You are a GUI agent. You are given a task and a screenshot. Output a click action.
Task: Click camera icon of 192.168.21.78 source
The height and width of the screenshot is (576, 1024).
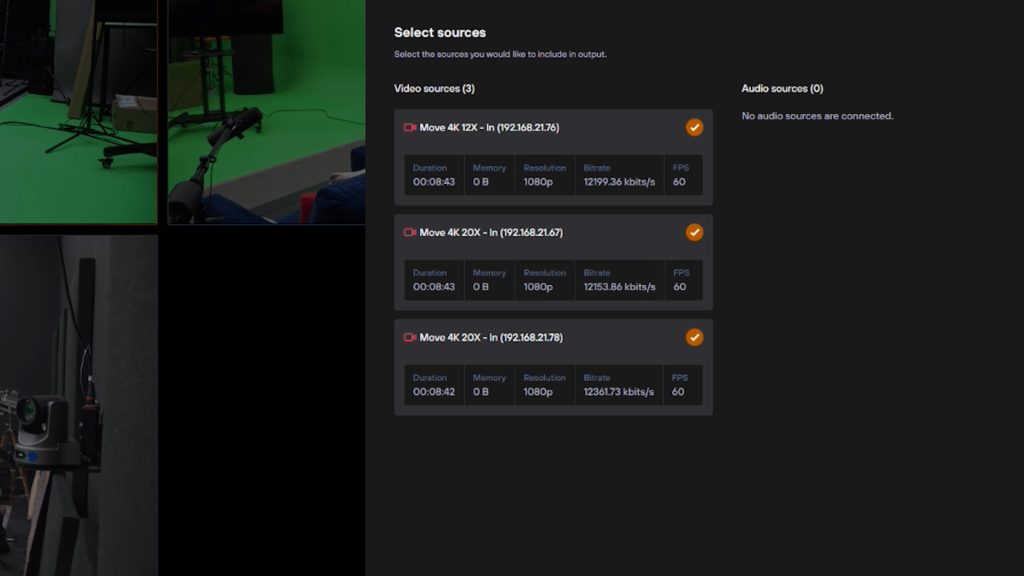409,338
